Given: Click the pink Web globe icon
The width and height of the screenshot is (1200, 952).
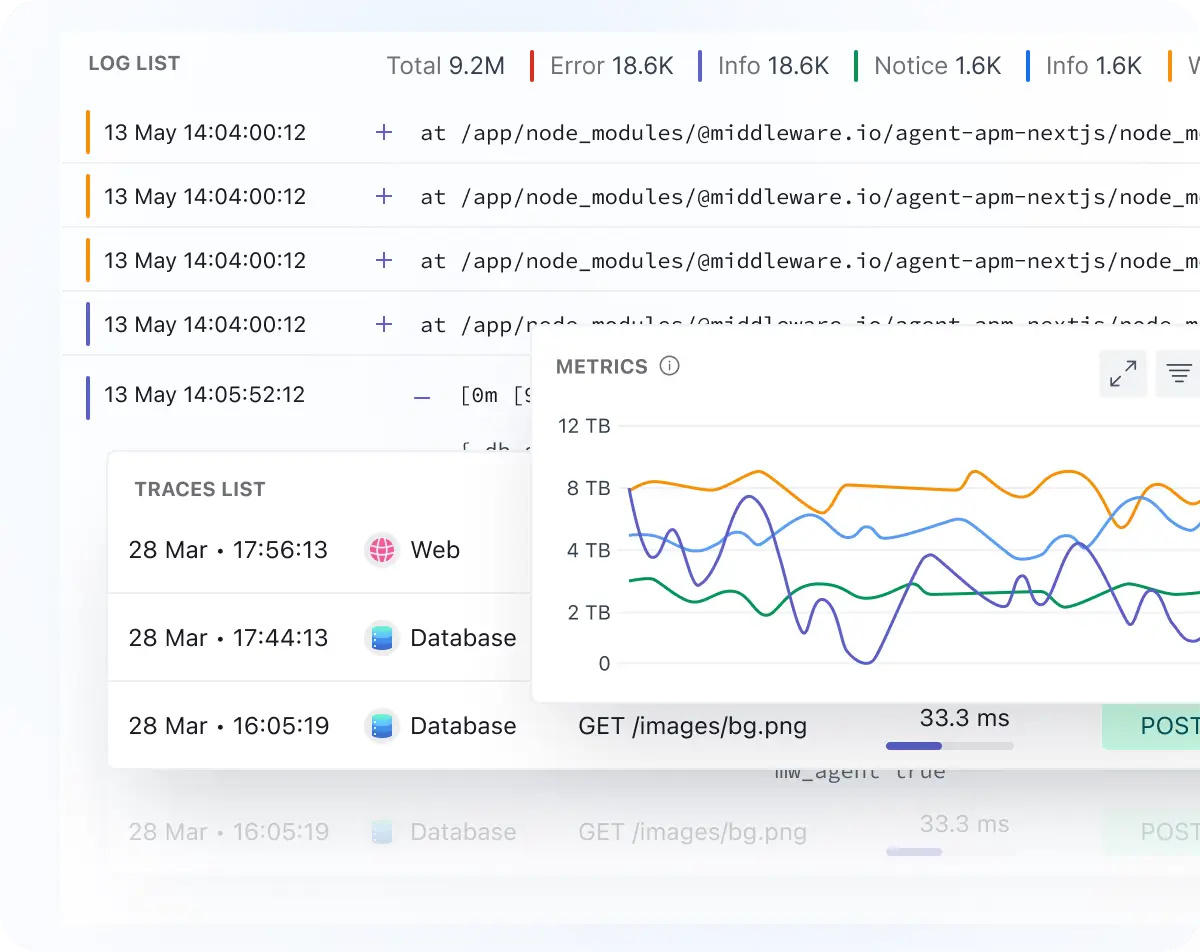Looking at the screenshot, I should point(382,550).
